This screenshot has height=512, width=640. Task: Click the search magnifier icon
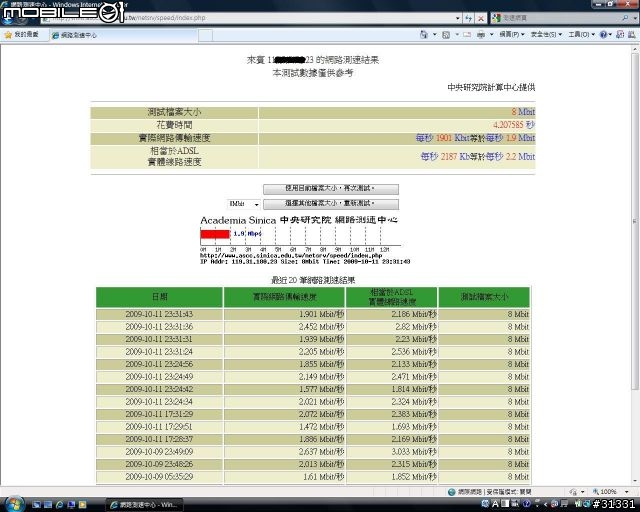(625, 18)
